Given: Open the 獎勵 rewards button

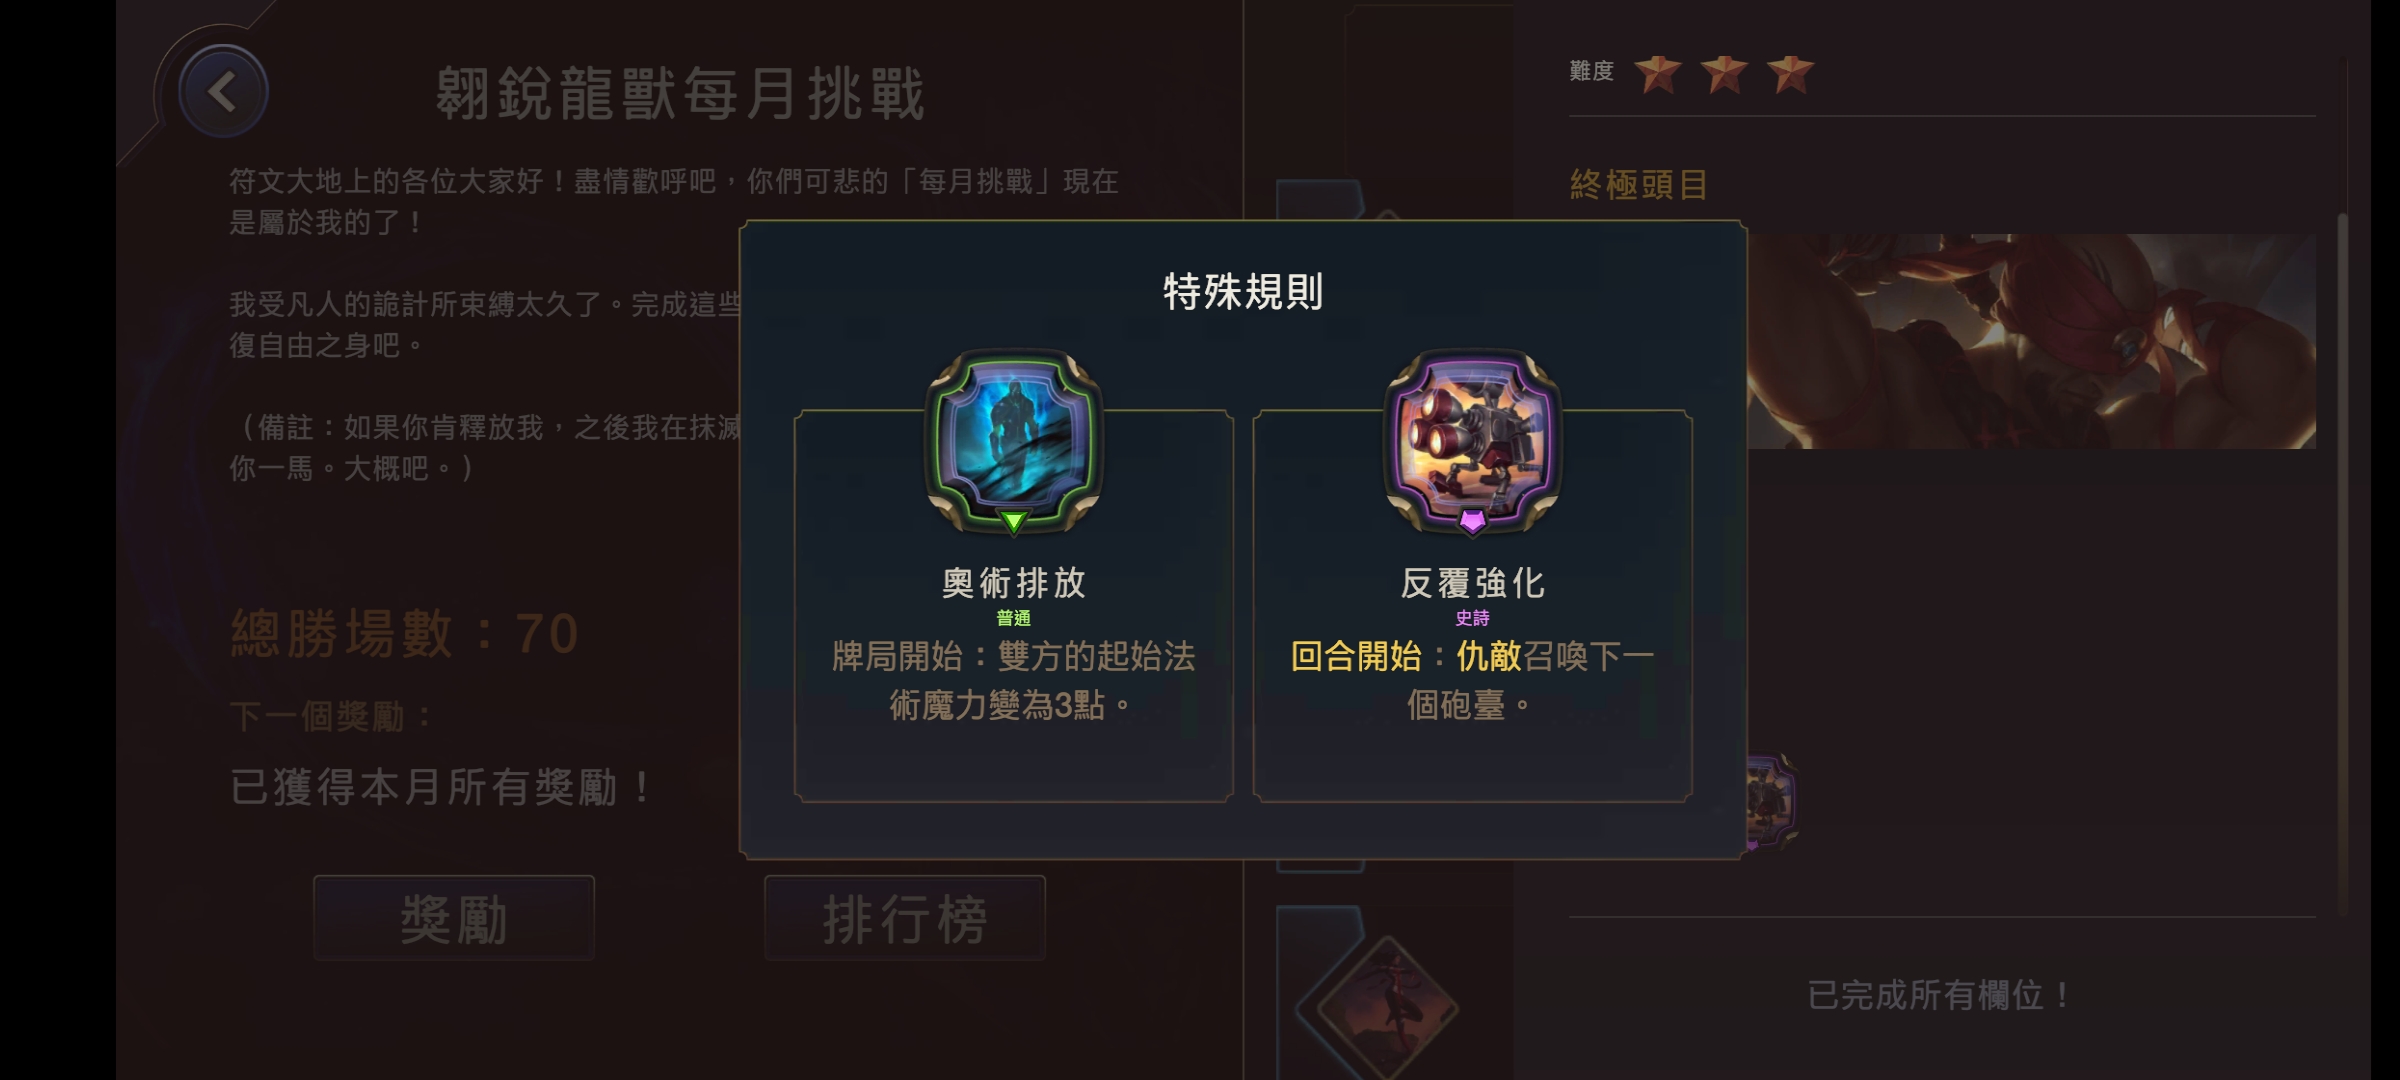Looking at the screenshot, I should 454,918.
